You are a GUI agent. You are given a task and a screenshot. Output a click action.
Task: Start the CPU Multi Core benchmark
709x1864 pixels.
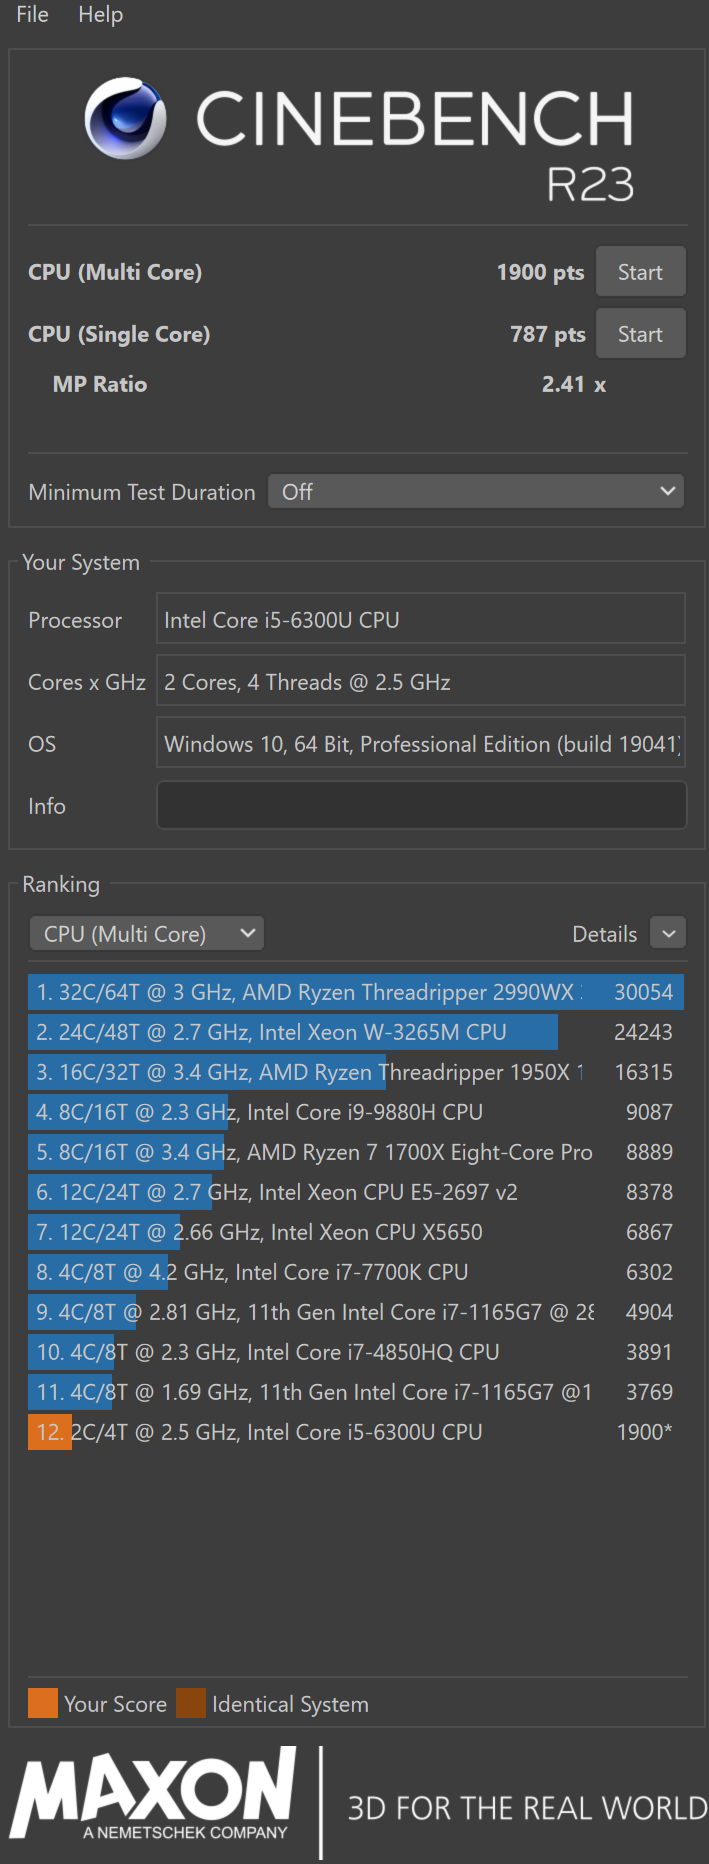641,272
